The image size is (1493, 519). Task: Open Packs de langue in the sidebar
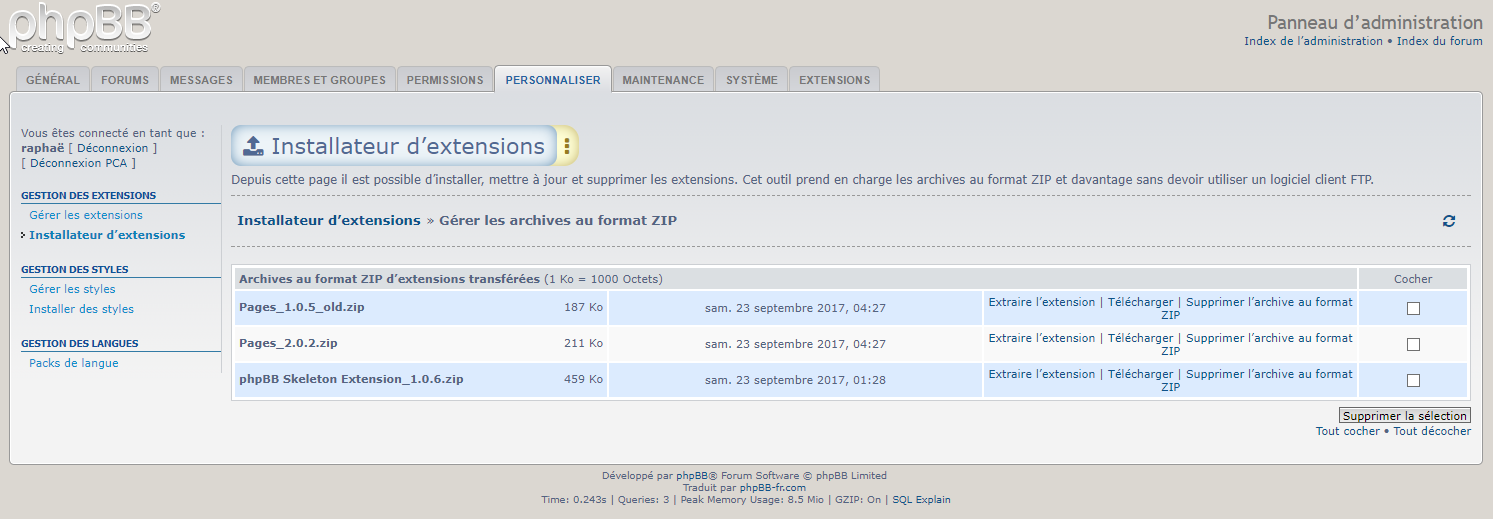[74, 363]
